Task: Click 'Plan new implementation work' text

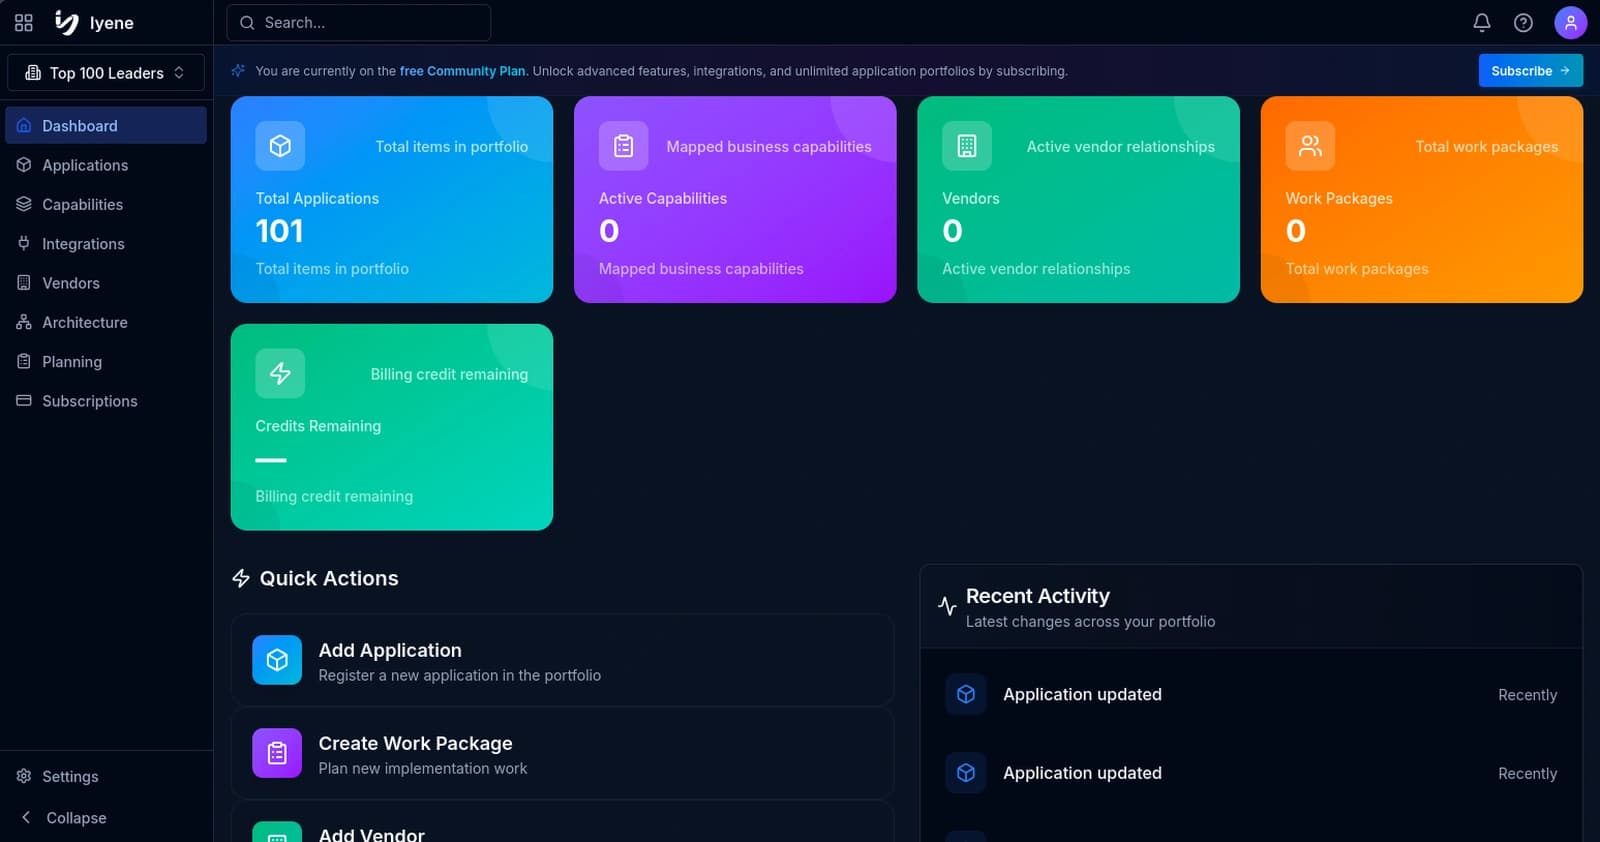Action: pyautogui.click(x=423, y=768)
